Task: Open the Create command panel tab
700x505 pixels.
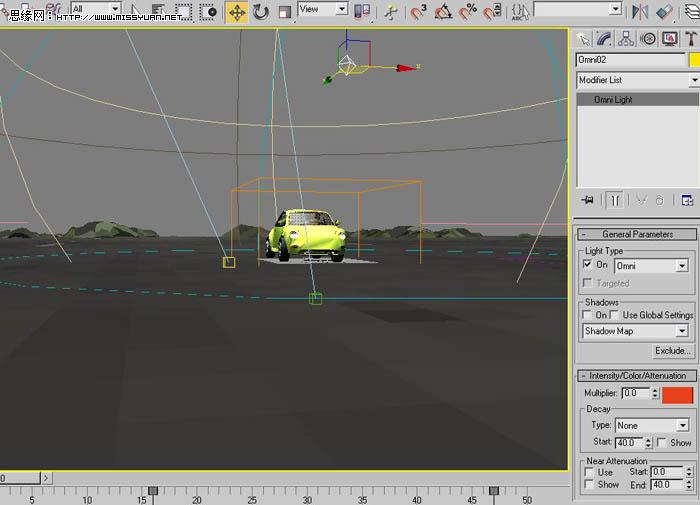Action: [583, 39]
